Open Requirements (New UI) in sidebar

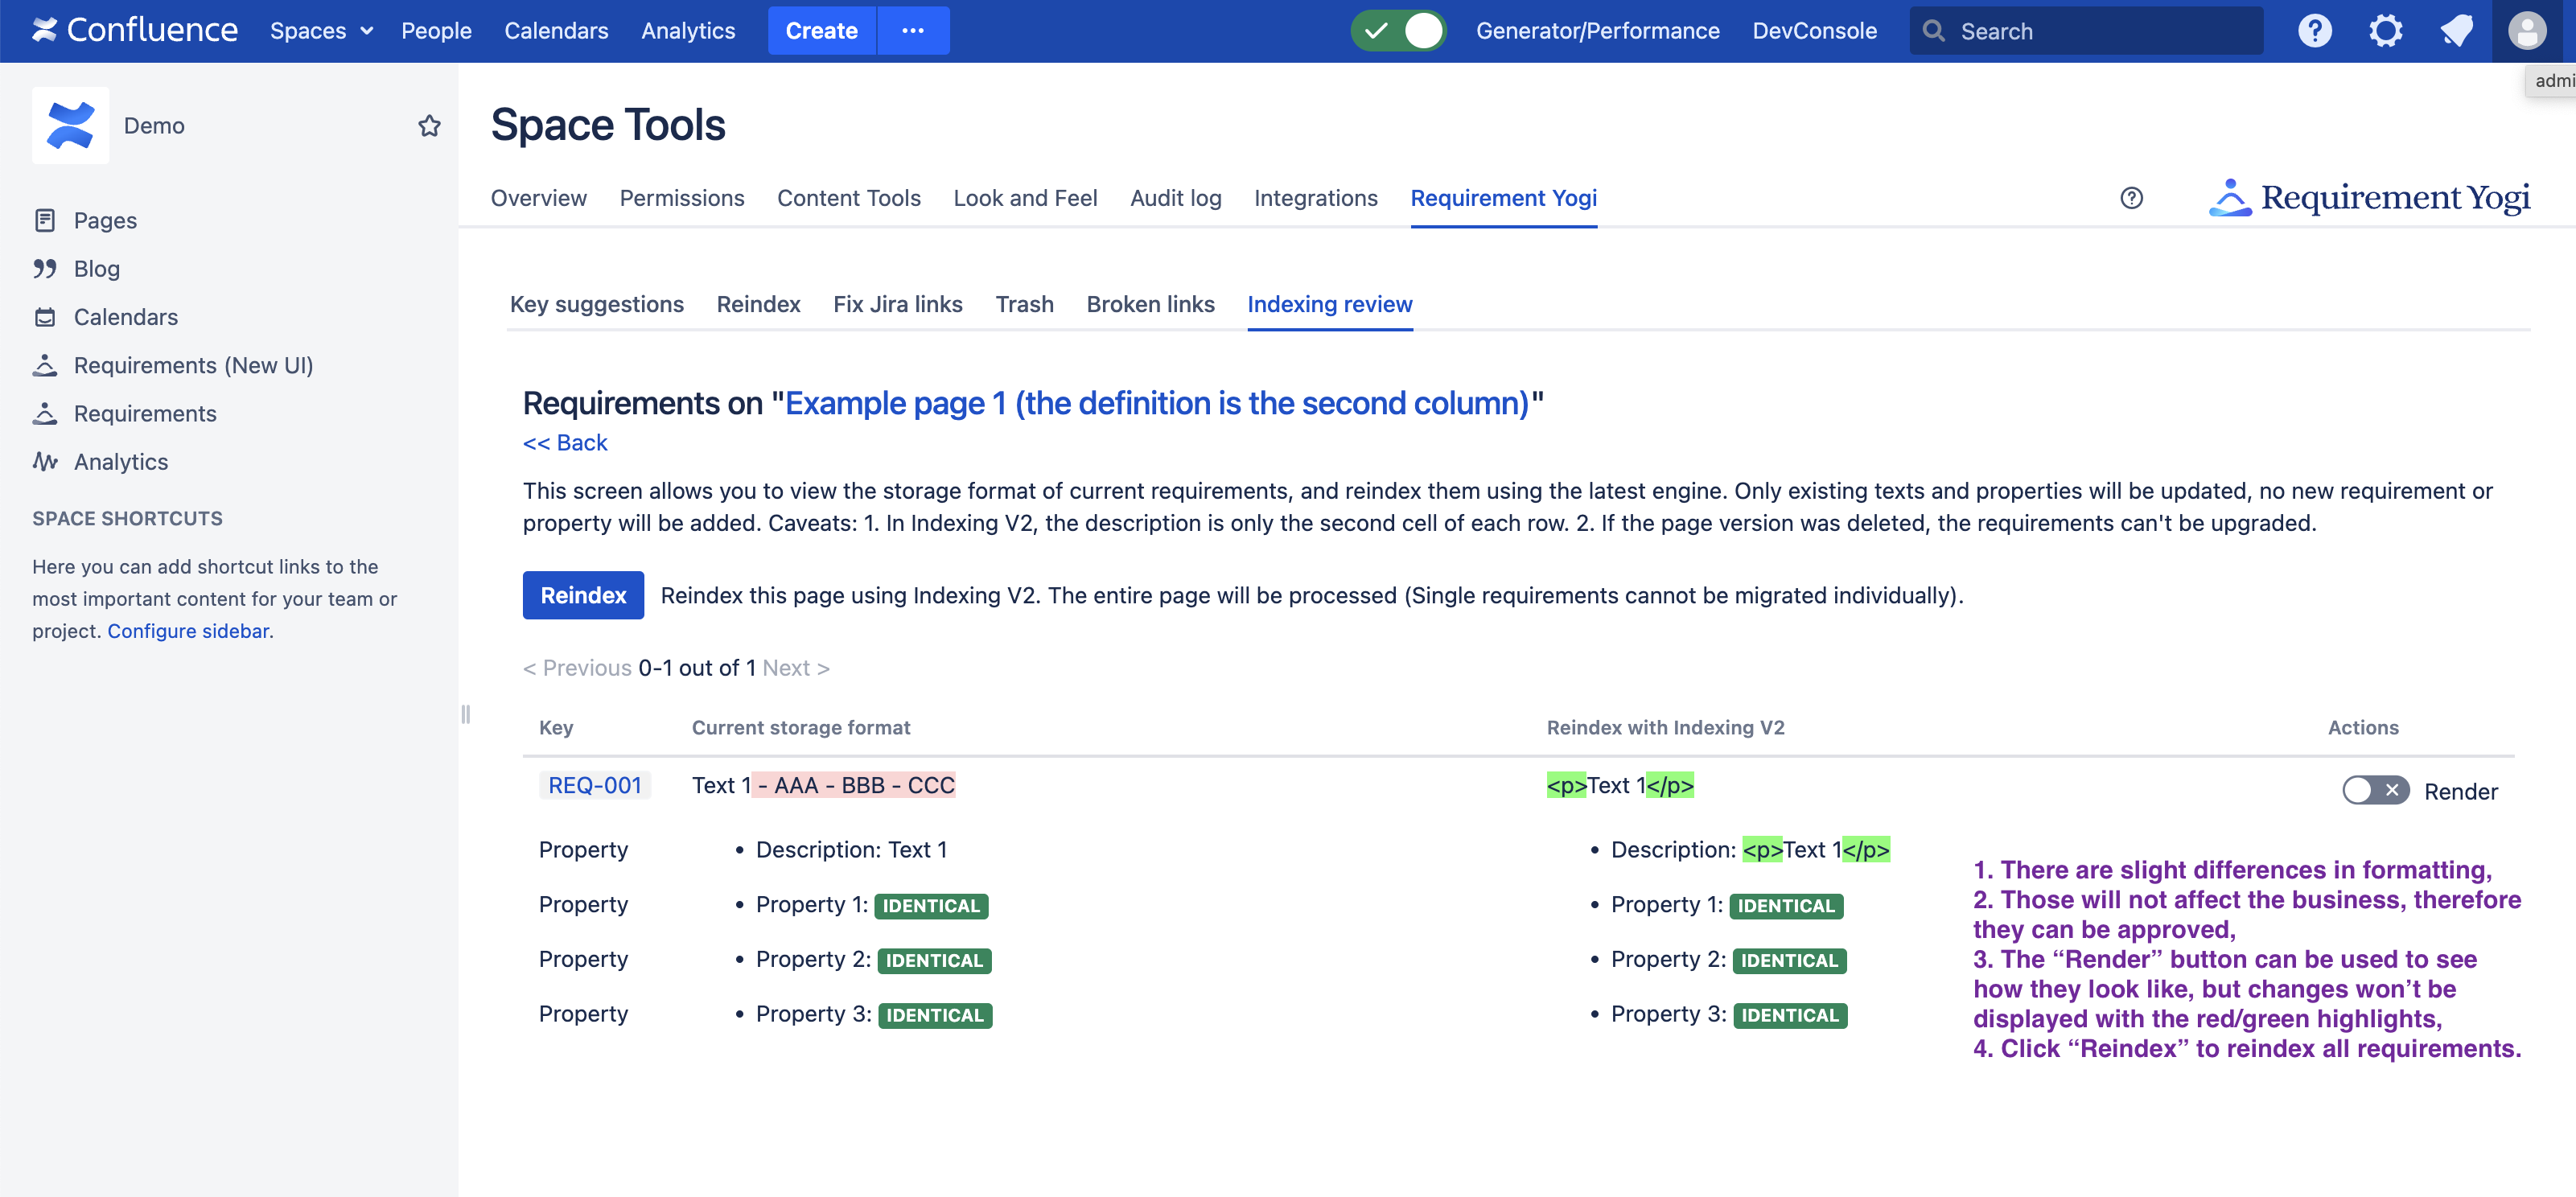point(193,365)
